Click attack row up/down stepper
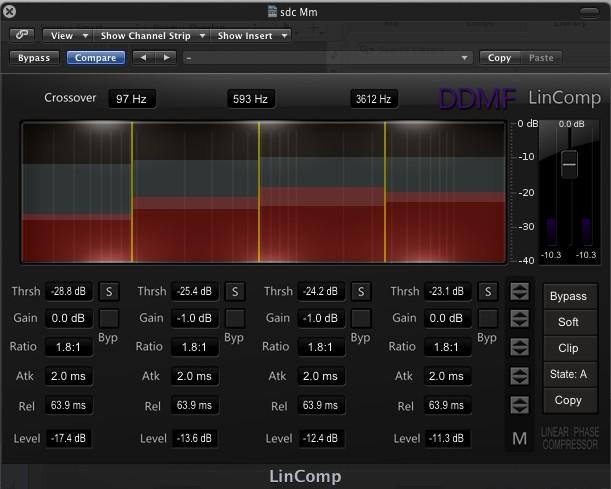611x489 pixels. (519, 376)
